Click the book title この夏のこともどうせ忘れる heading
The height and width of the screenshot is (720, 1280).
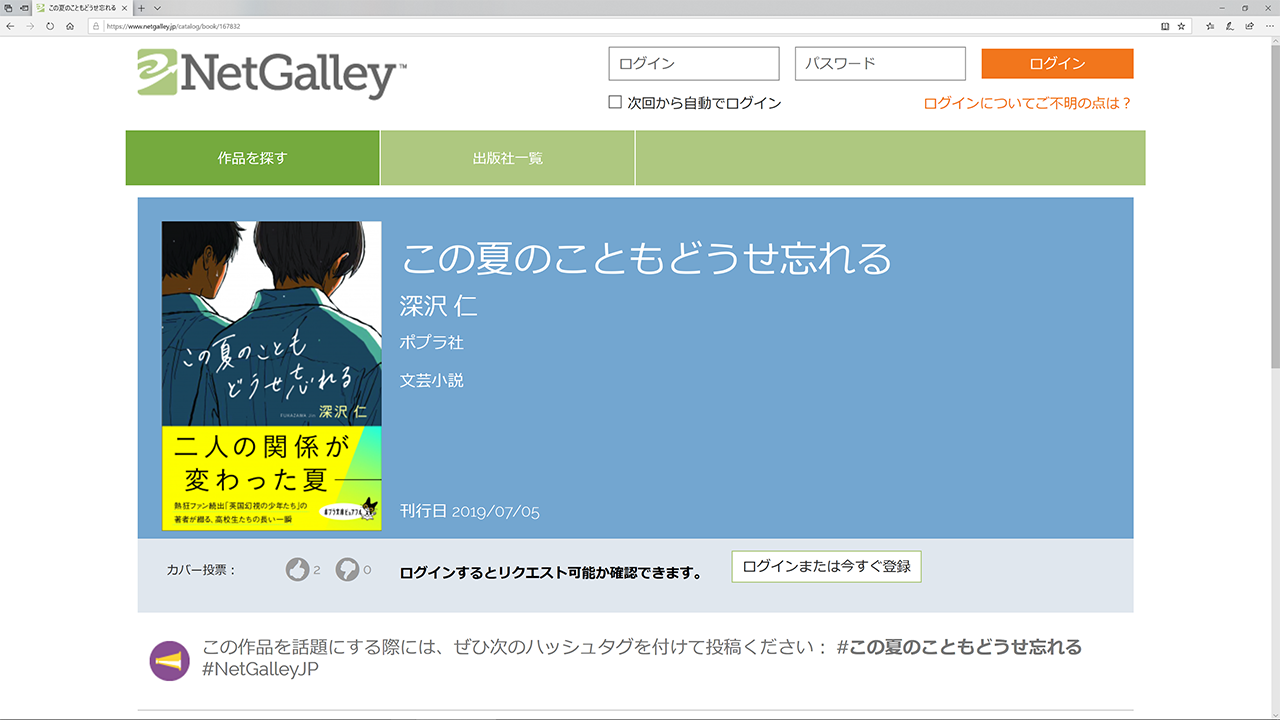pos(646,259)
